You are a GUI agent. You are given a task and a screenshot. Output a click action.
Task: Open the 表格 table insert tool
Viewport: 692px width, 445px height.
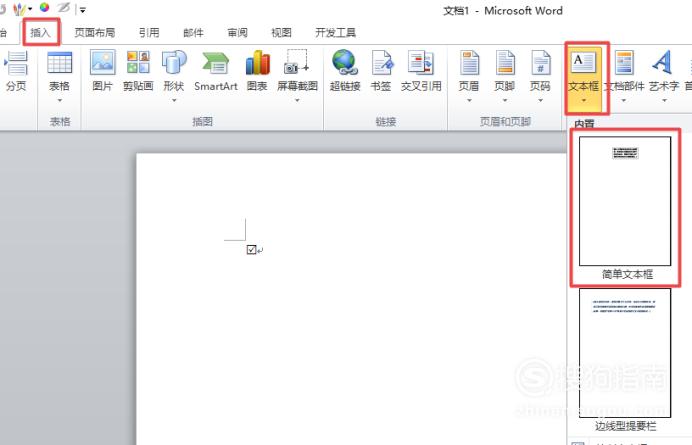point(59,76)
